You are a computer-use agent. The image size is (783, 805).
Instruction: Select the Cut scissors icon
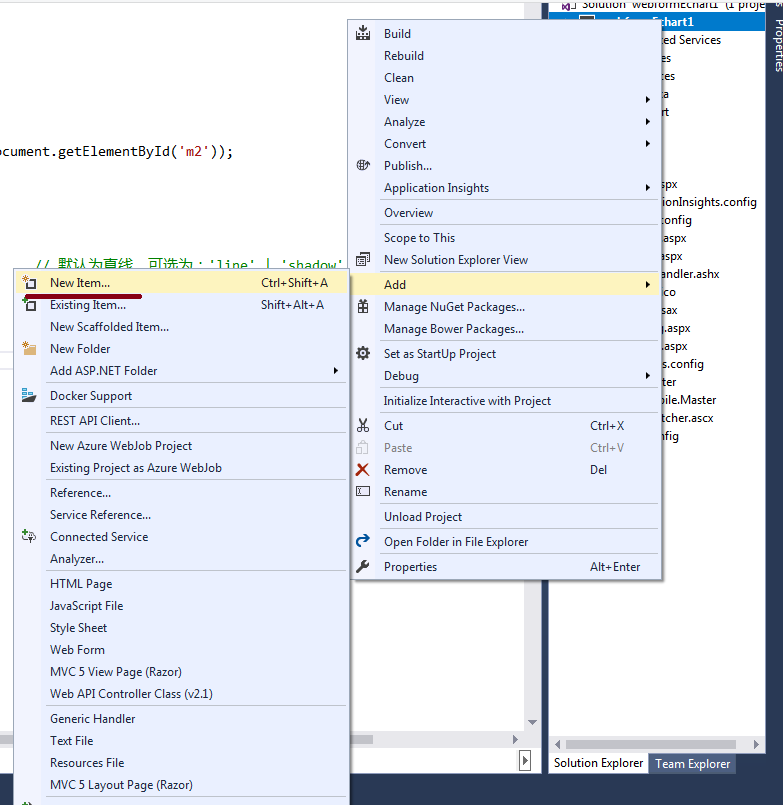point(364,425)
